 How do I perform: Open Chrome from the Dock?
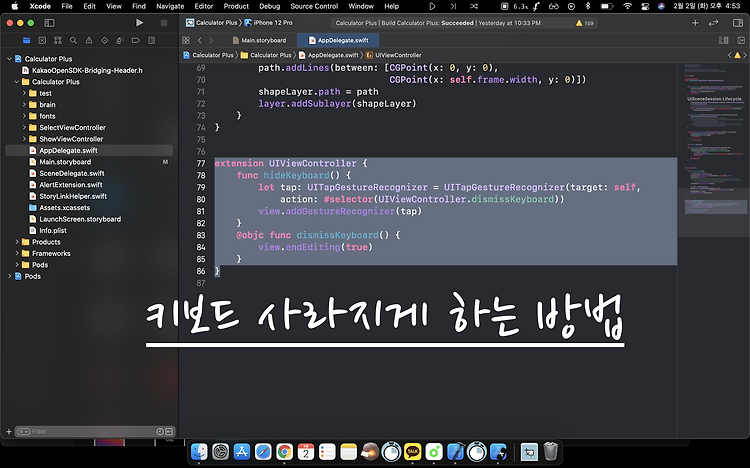284,451
